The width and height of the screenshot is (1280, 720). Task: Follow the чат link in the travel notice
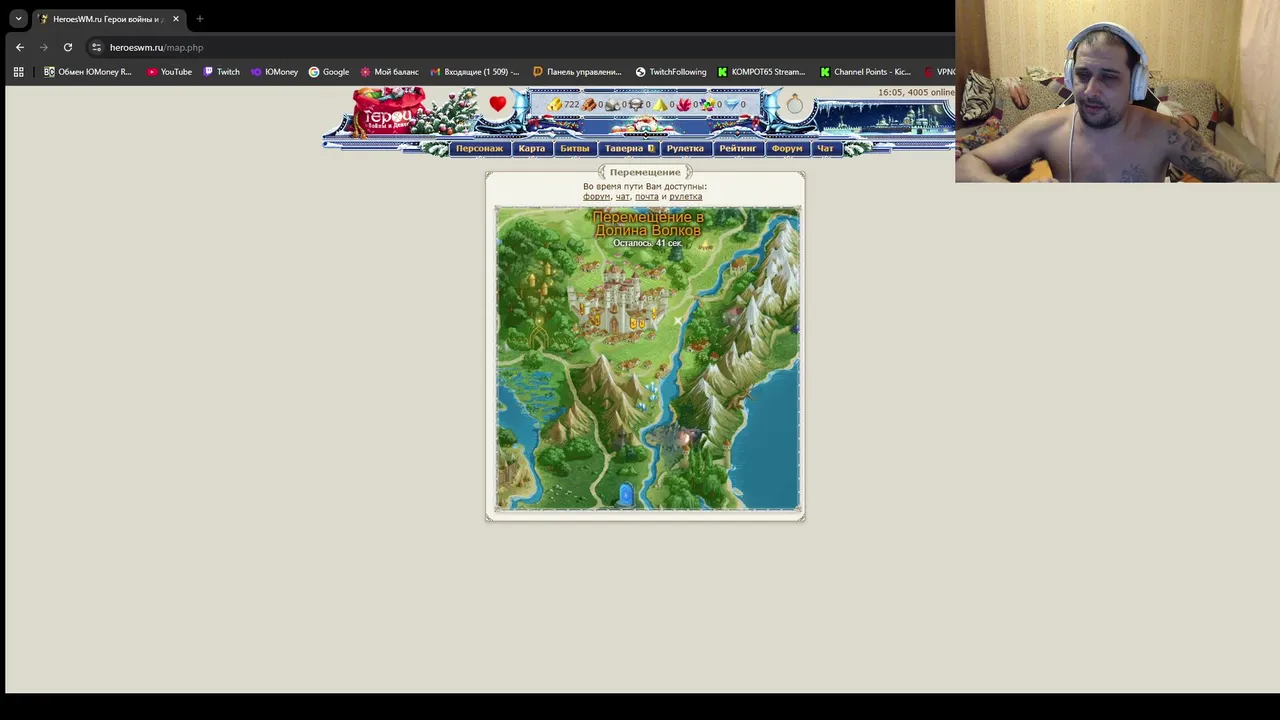pyautogui.click(x=622, y=197)
